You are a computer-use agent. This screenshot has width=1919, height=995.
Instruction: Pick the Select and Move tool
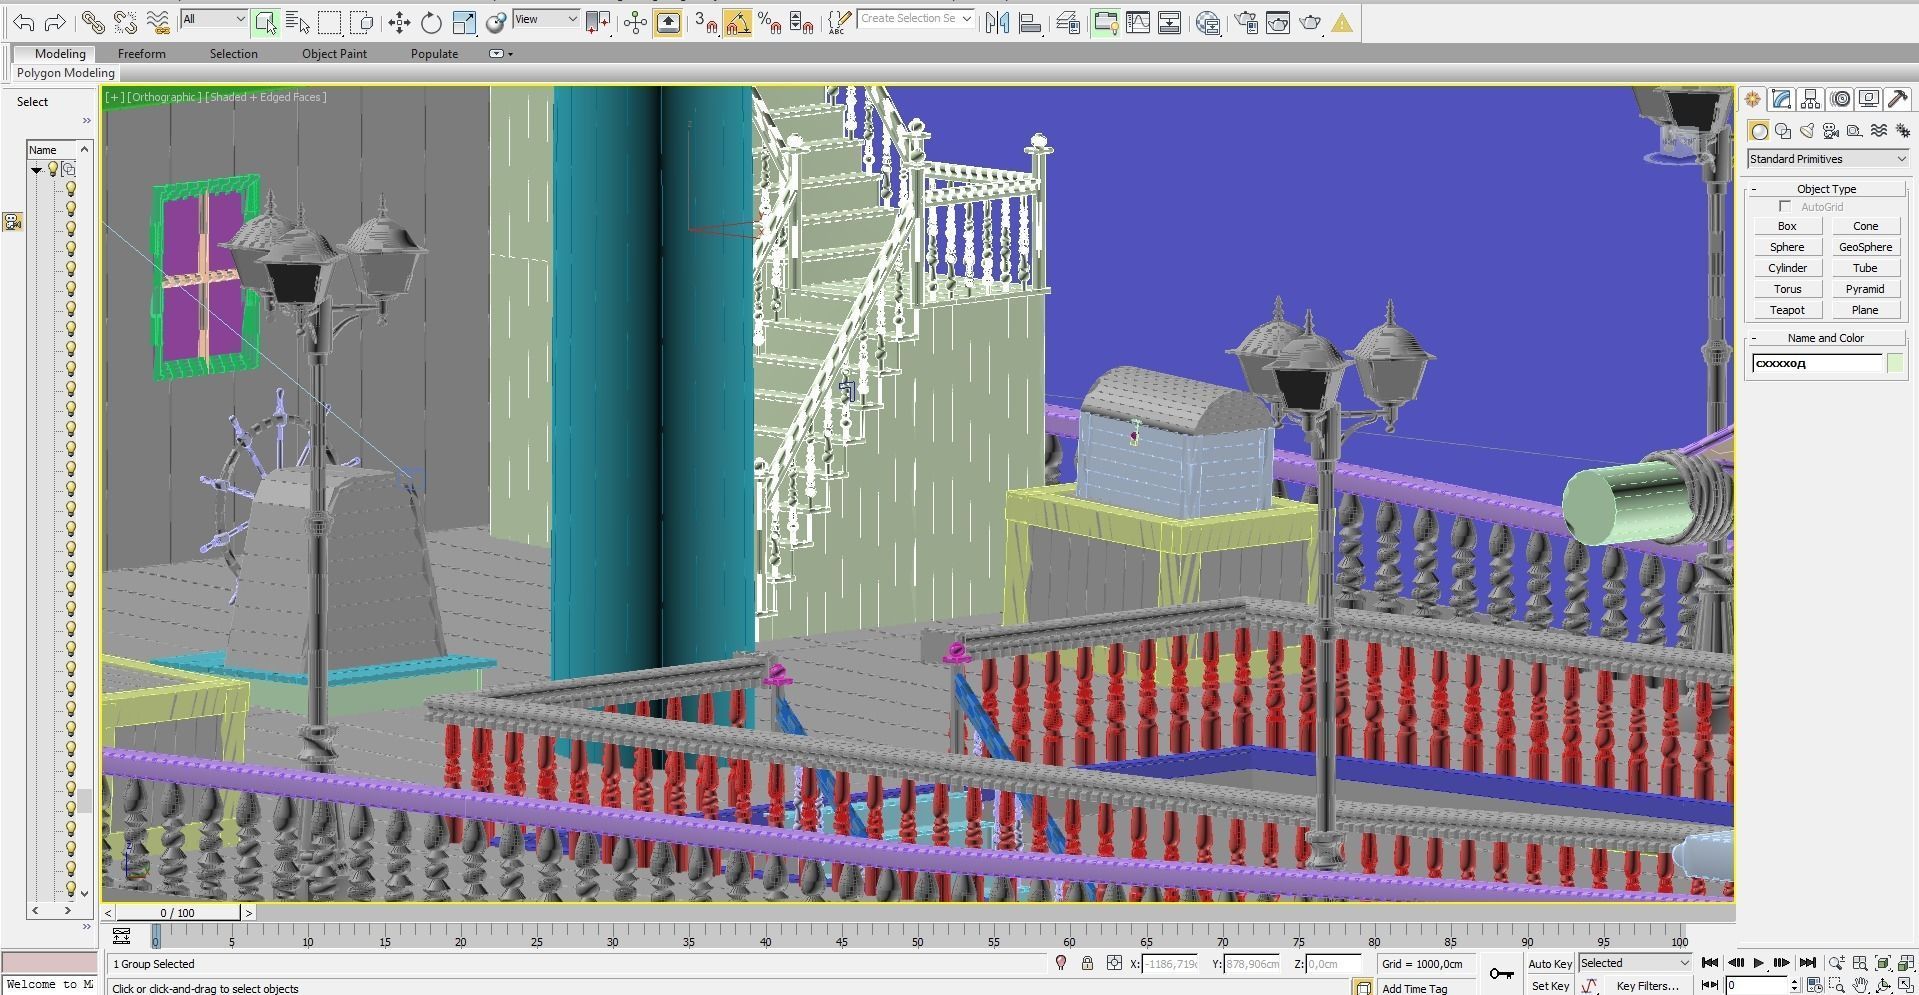[399, 22]
